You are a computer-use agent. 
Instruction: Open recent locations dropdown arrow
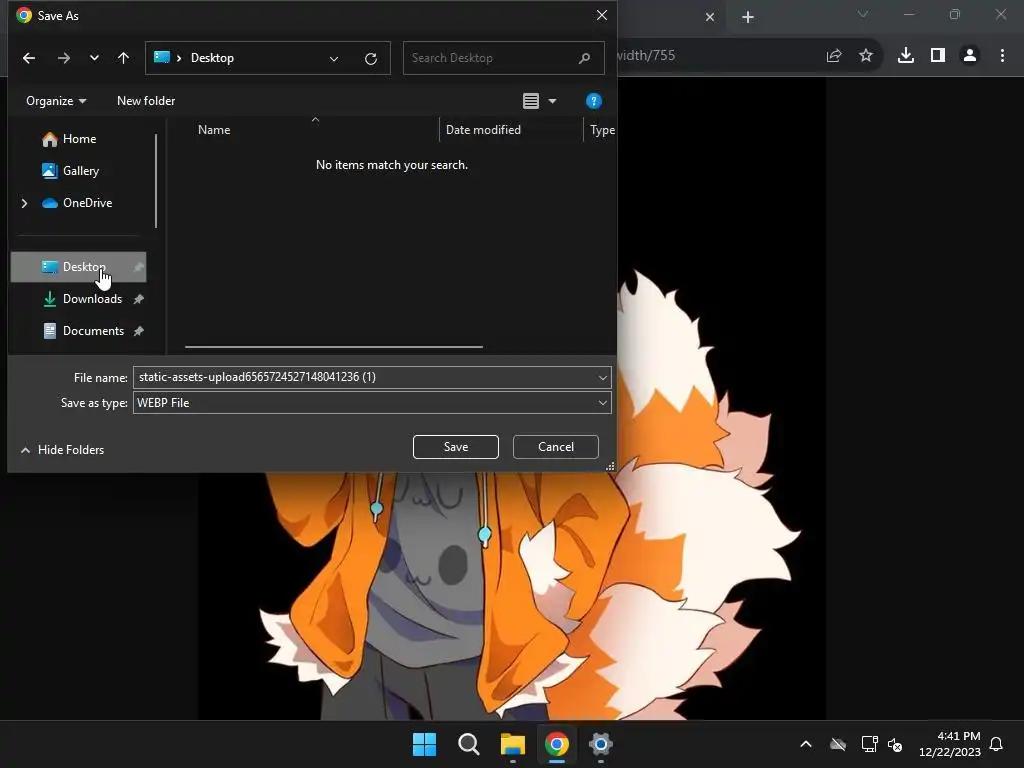94,58
